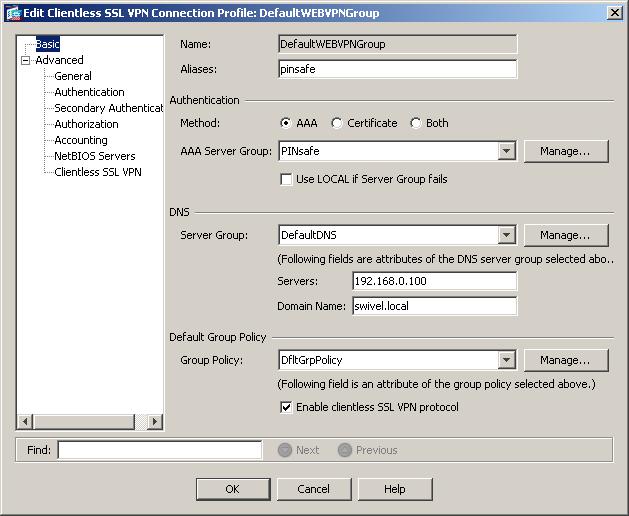Click Manage for AAA Server Group
The height and width of the screenshot is (516, 629).
point(566,151)
